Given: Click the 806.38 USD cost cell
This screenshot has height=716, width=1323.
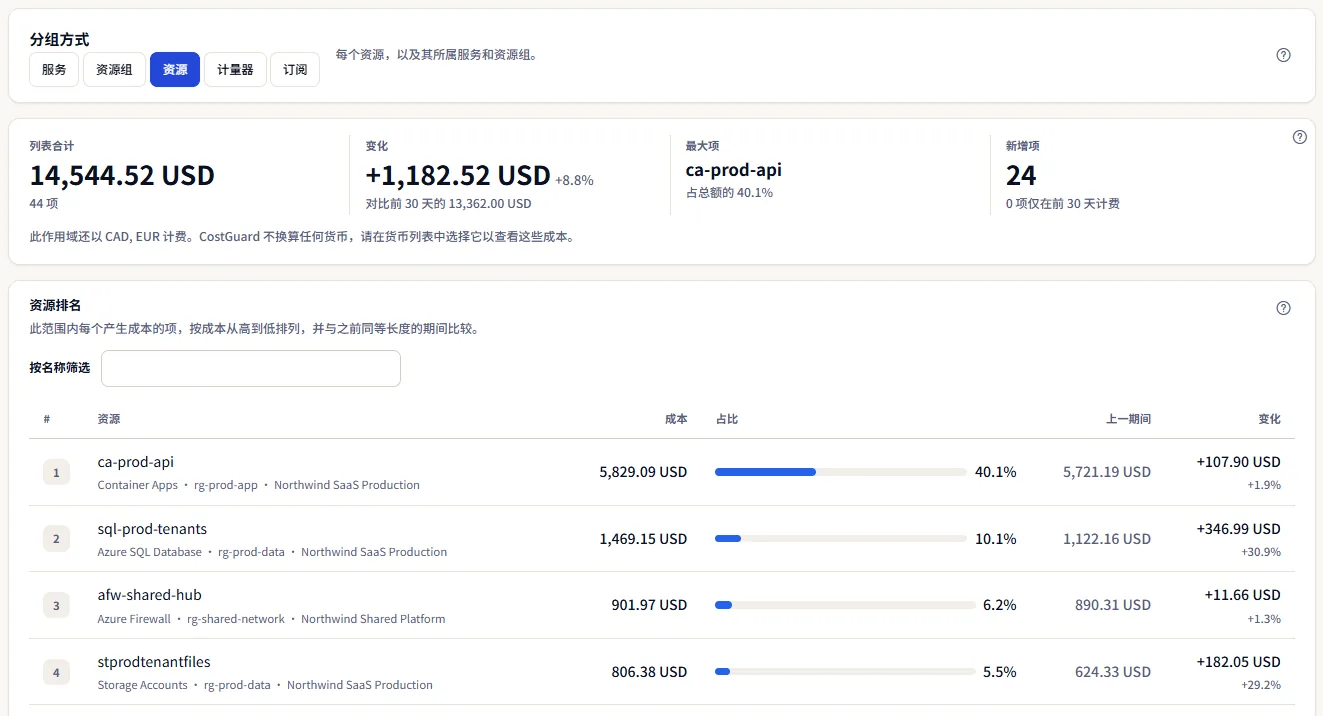Looking at the screenshot, I should (x=649, y=672).
